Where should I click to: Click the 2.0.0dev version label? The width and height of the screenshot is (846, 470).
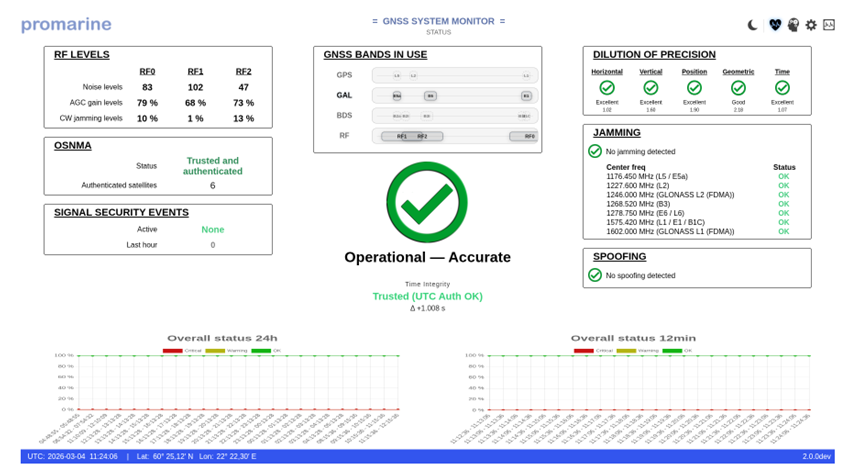(x=816, y=457)
